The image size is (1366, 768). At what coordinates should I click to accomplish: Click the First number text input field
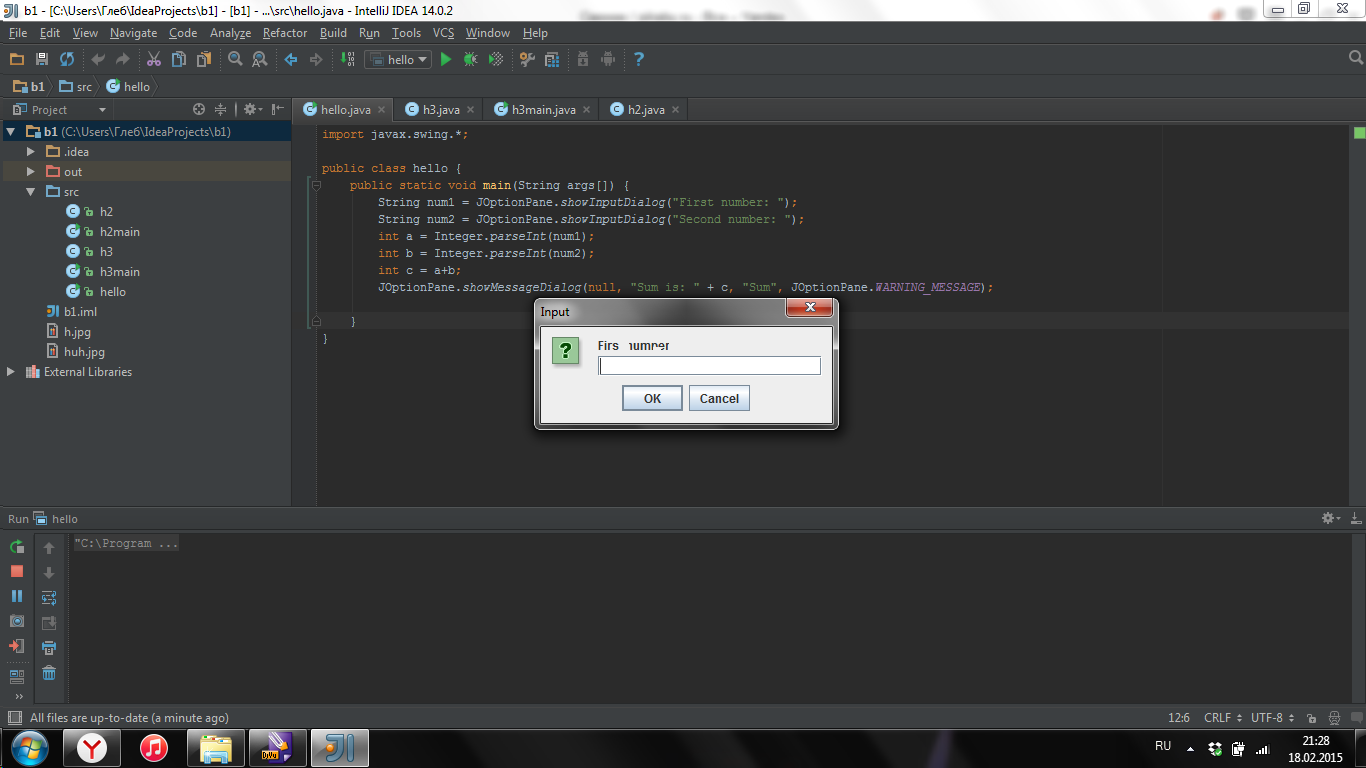(709, 366)
